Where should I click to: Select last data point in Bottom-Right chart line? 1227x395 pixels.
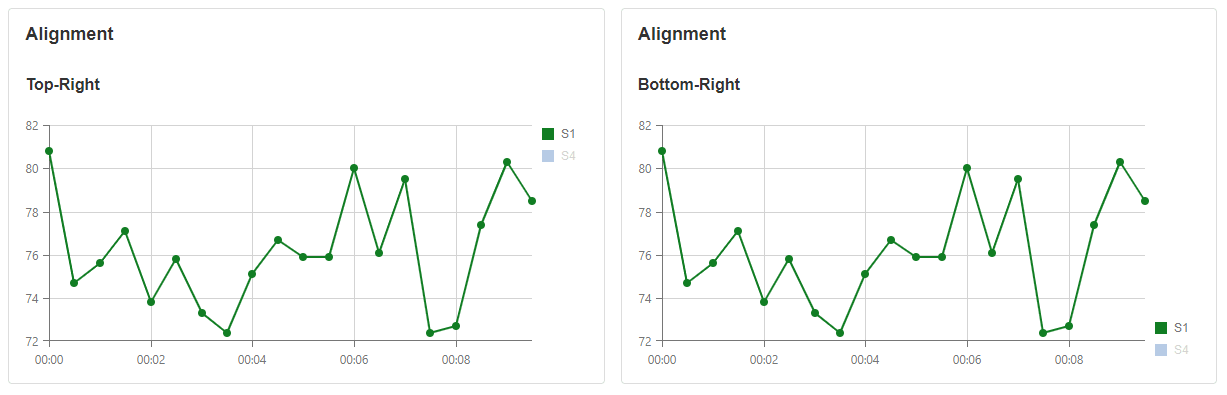point(1145,201)
